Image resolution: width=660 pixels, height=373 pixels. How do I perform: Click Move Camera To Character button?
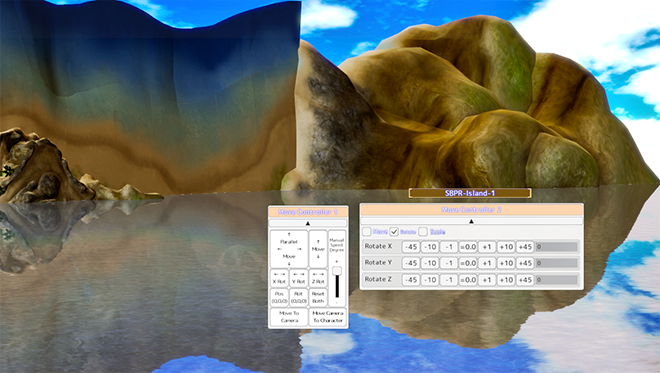(x=328, y=317)
